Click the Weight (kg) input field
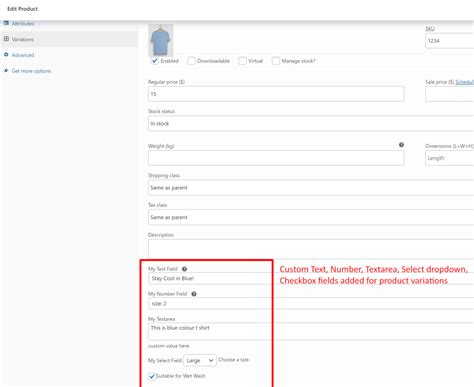Screen dimensions: 474x387 point(276,158)
